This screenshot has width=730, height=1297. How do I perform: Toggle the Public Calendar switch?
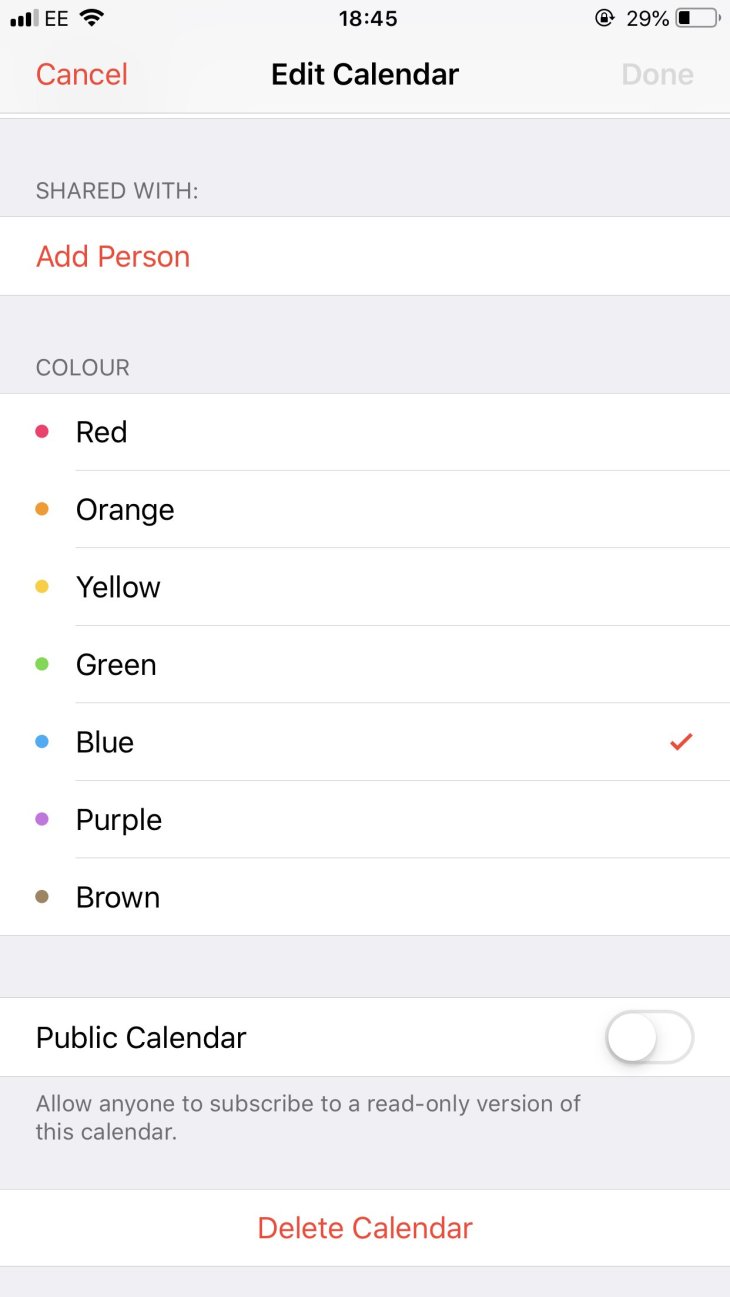tap(649, 1037)
